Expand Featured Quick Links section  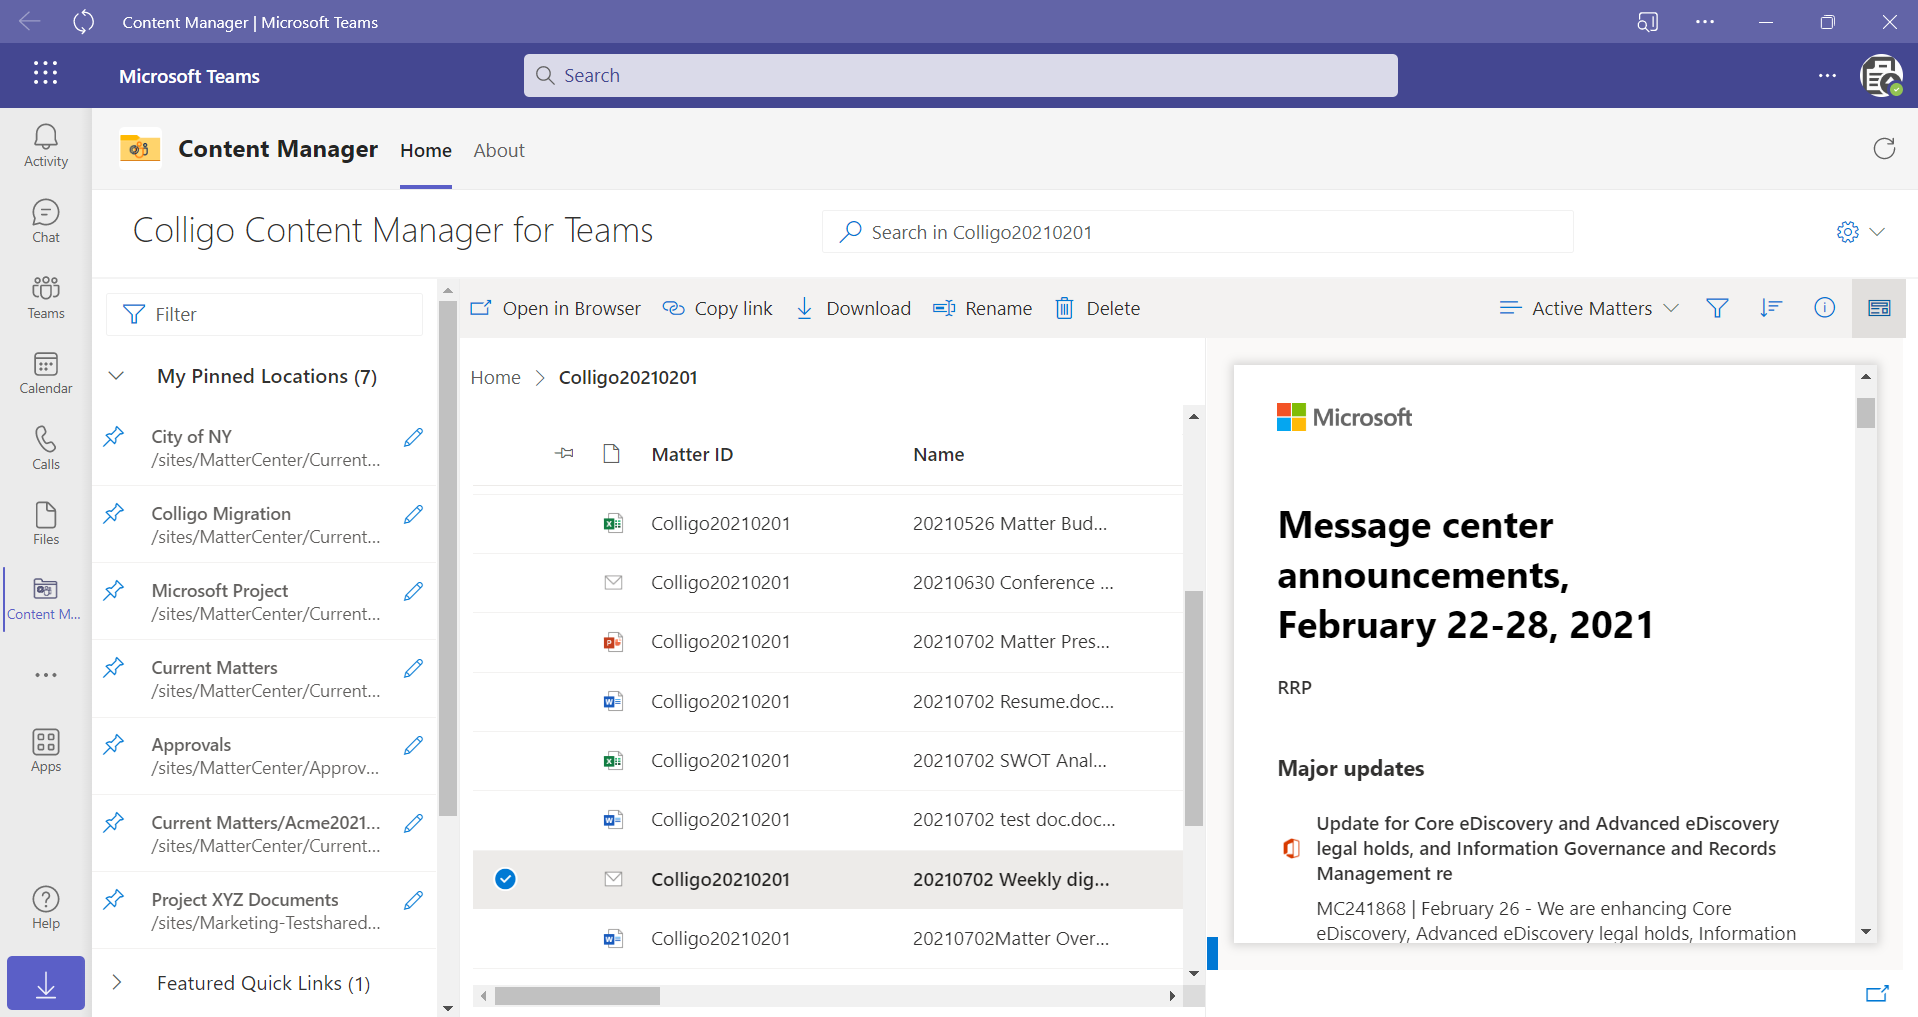pyautogui.click(x=116, y=982)
